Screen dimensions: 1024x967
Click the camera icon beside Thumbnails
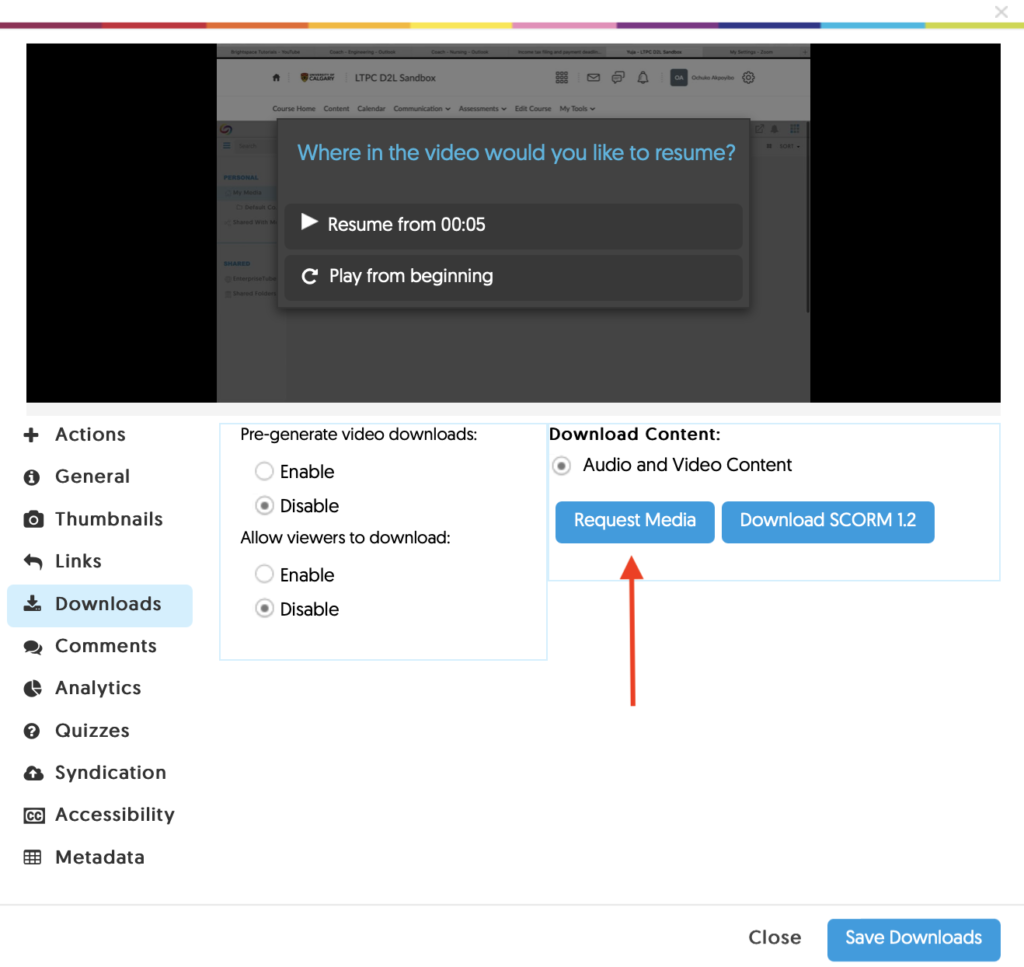point(33,520)
